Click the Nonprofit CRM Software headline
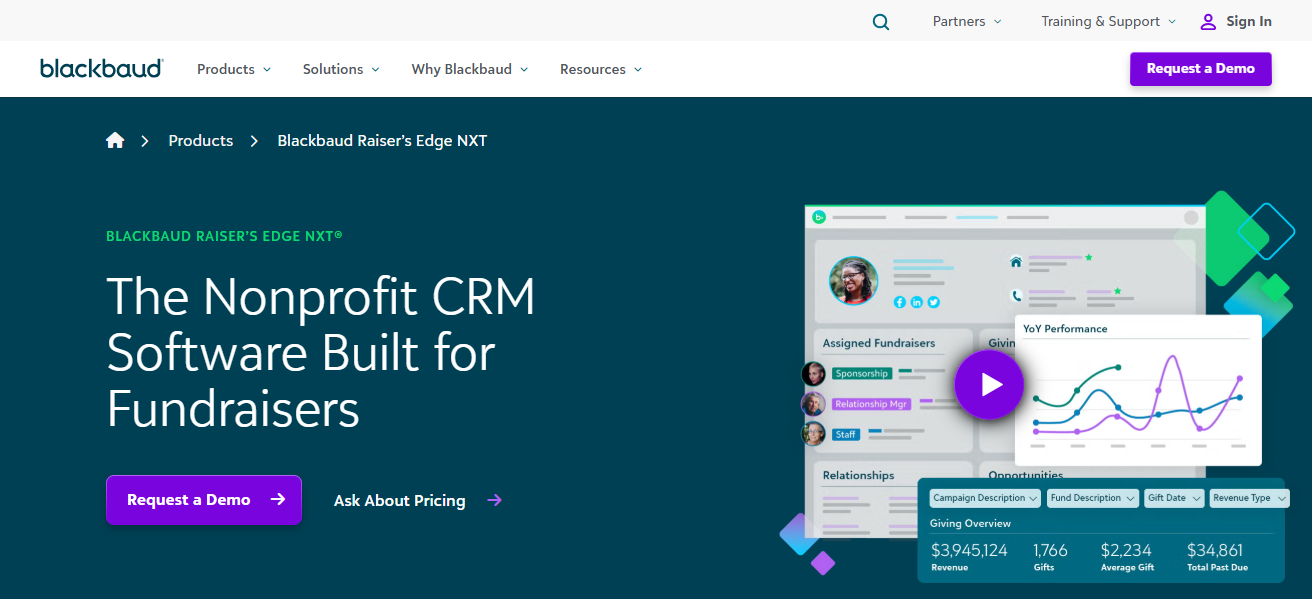The height and width of the screenshot is (599, 1312). pos(321,352)
